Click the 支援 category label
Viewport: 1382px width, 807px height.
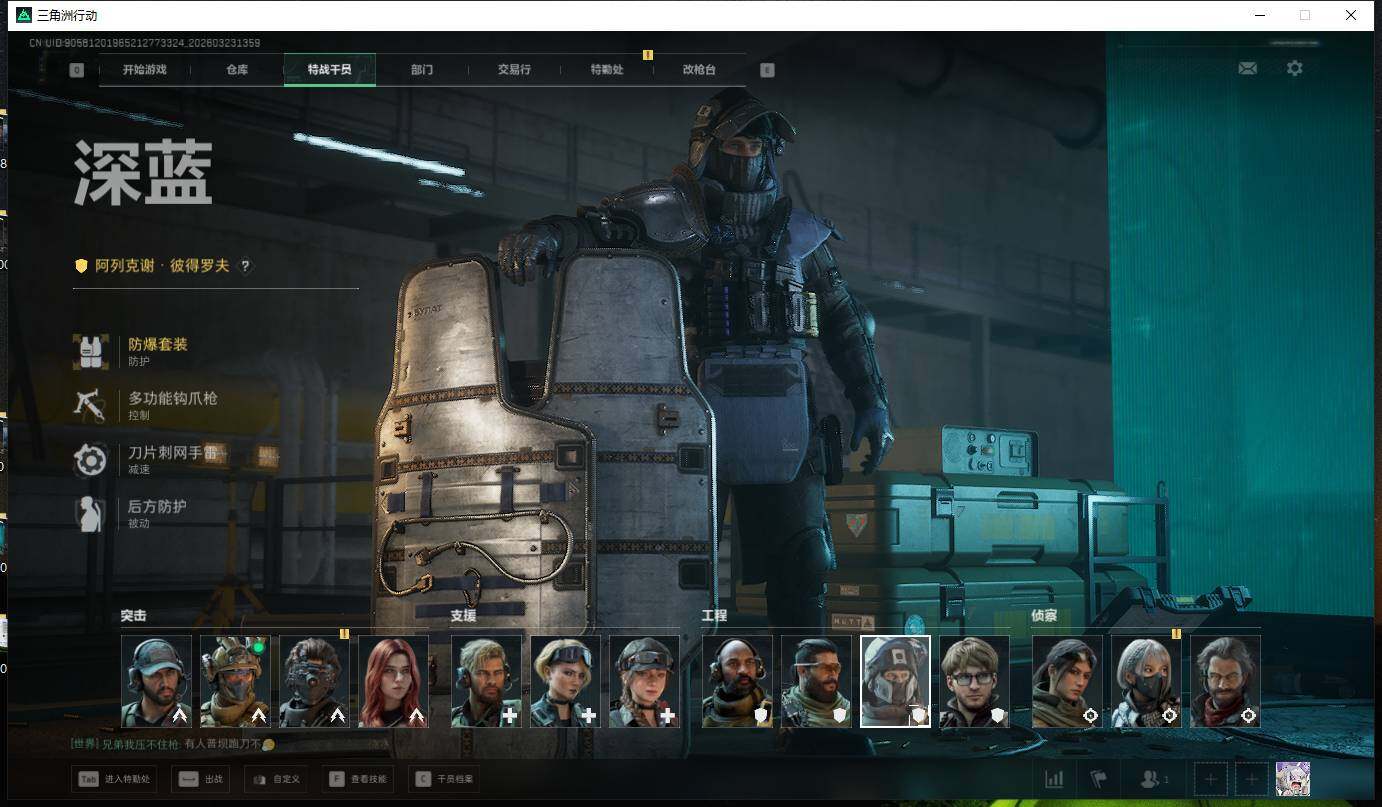[x=464, y=616]
